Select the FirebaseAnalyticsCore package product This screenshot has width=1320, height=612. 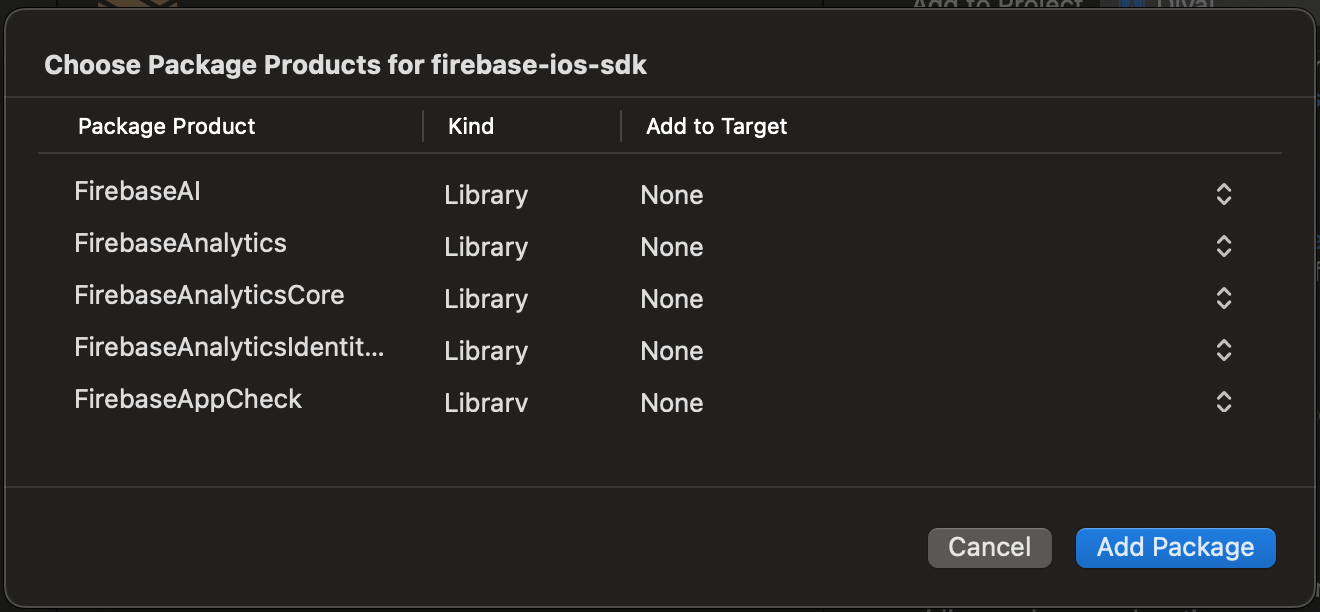(x=209, y=295)
